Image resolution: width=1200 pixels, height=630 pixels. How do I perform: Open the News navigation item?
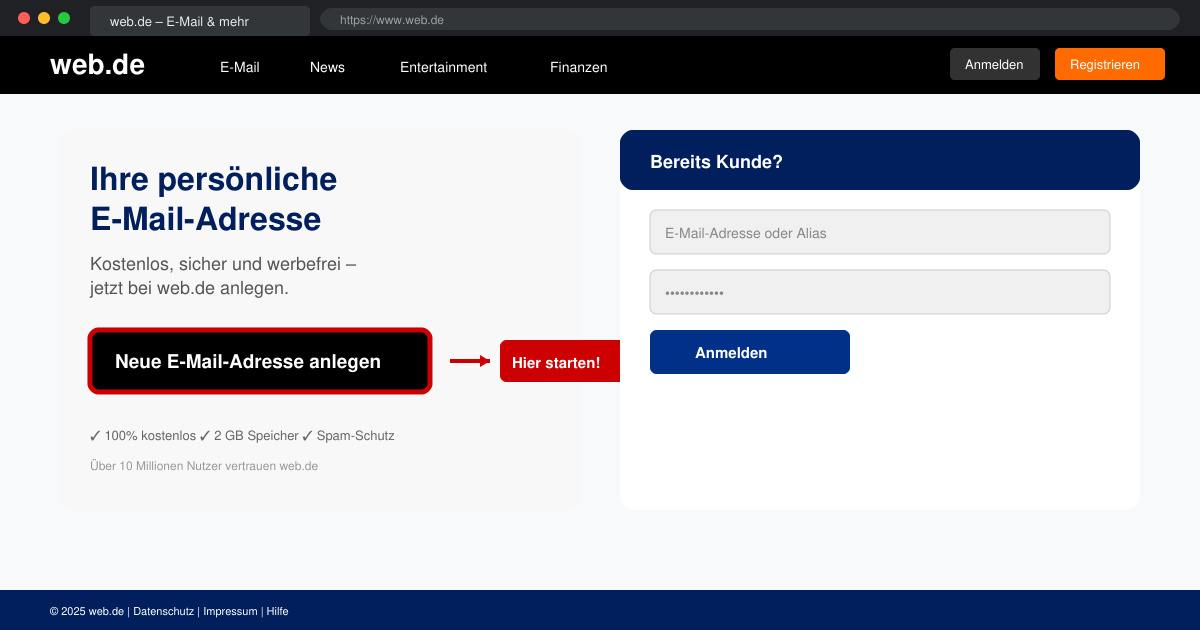tap(327, 67)
